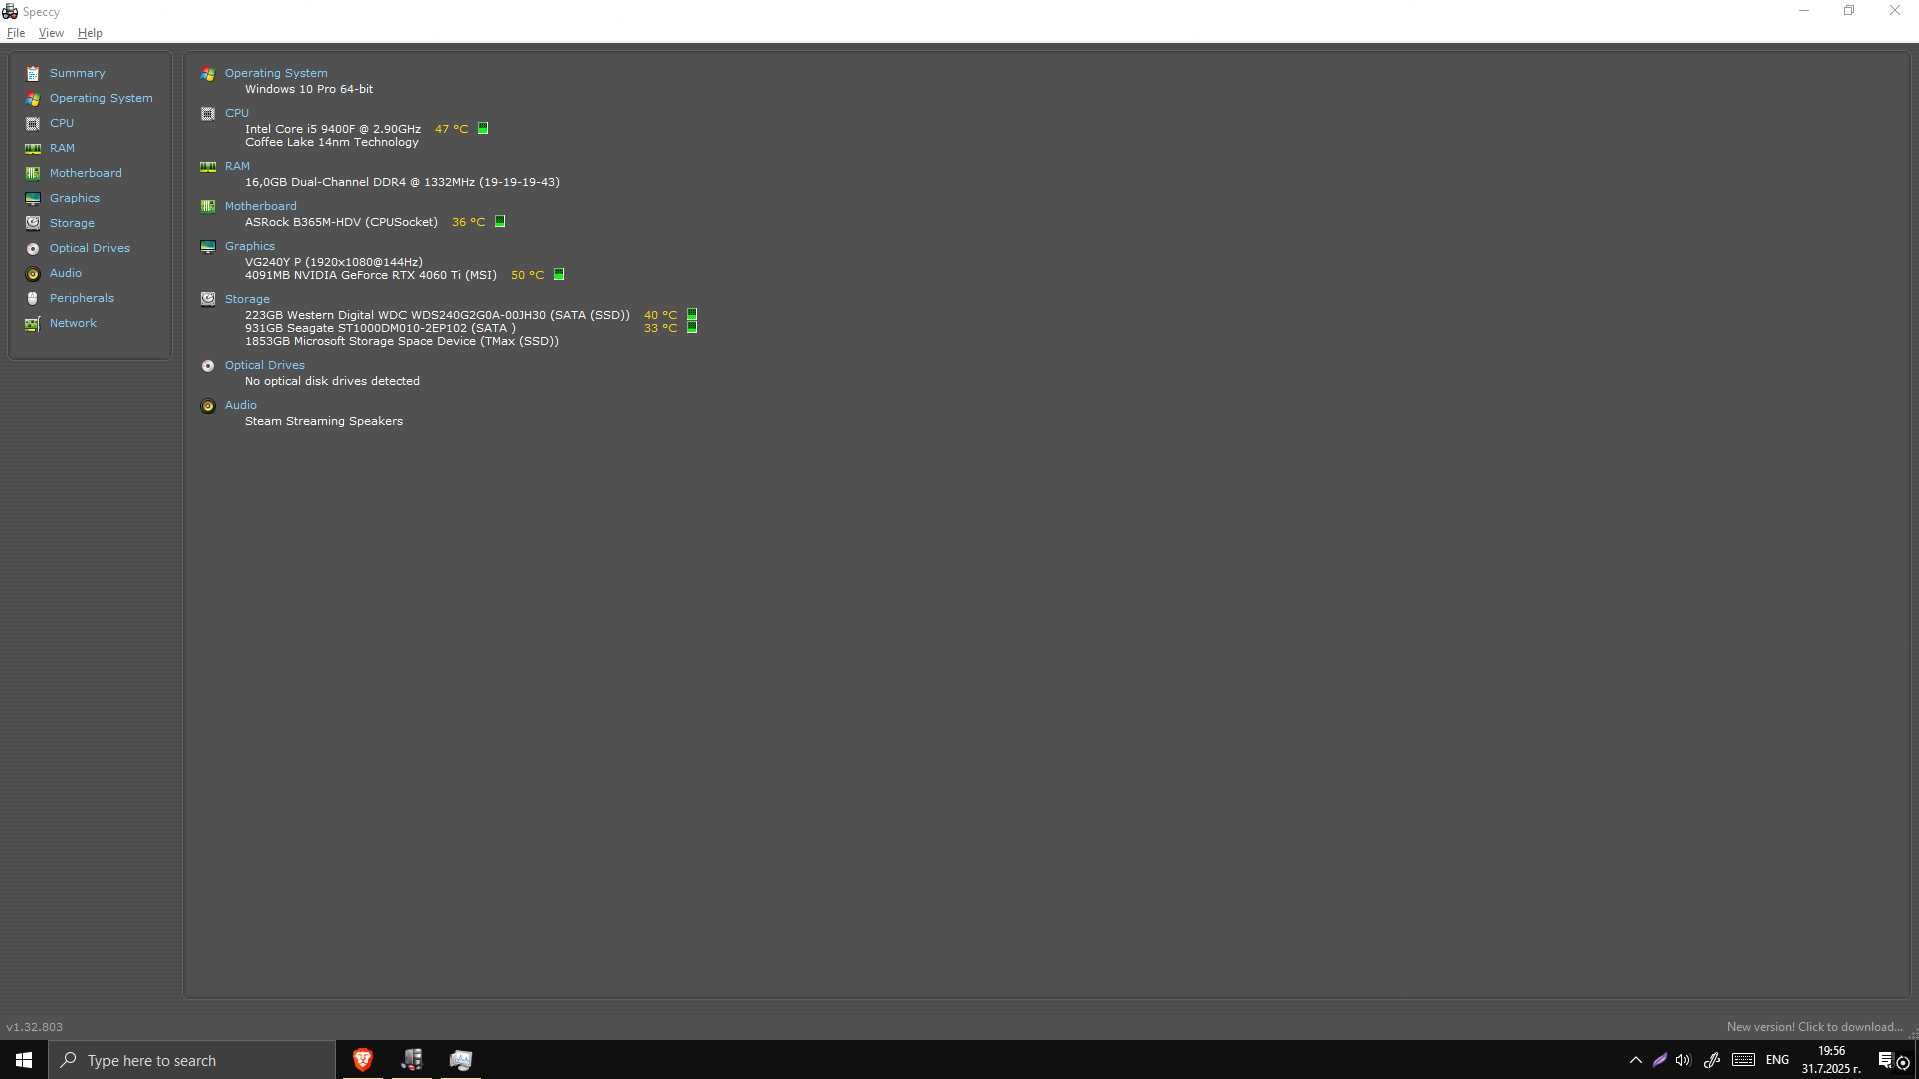Click the RAM stick sidebar icon
This screenshot has height=1079, width=1919.
click(33, 148)
